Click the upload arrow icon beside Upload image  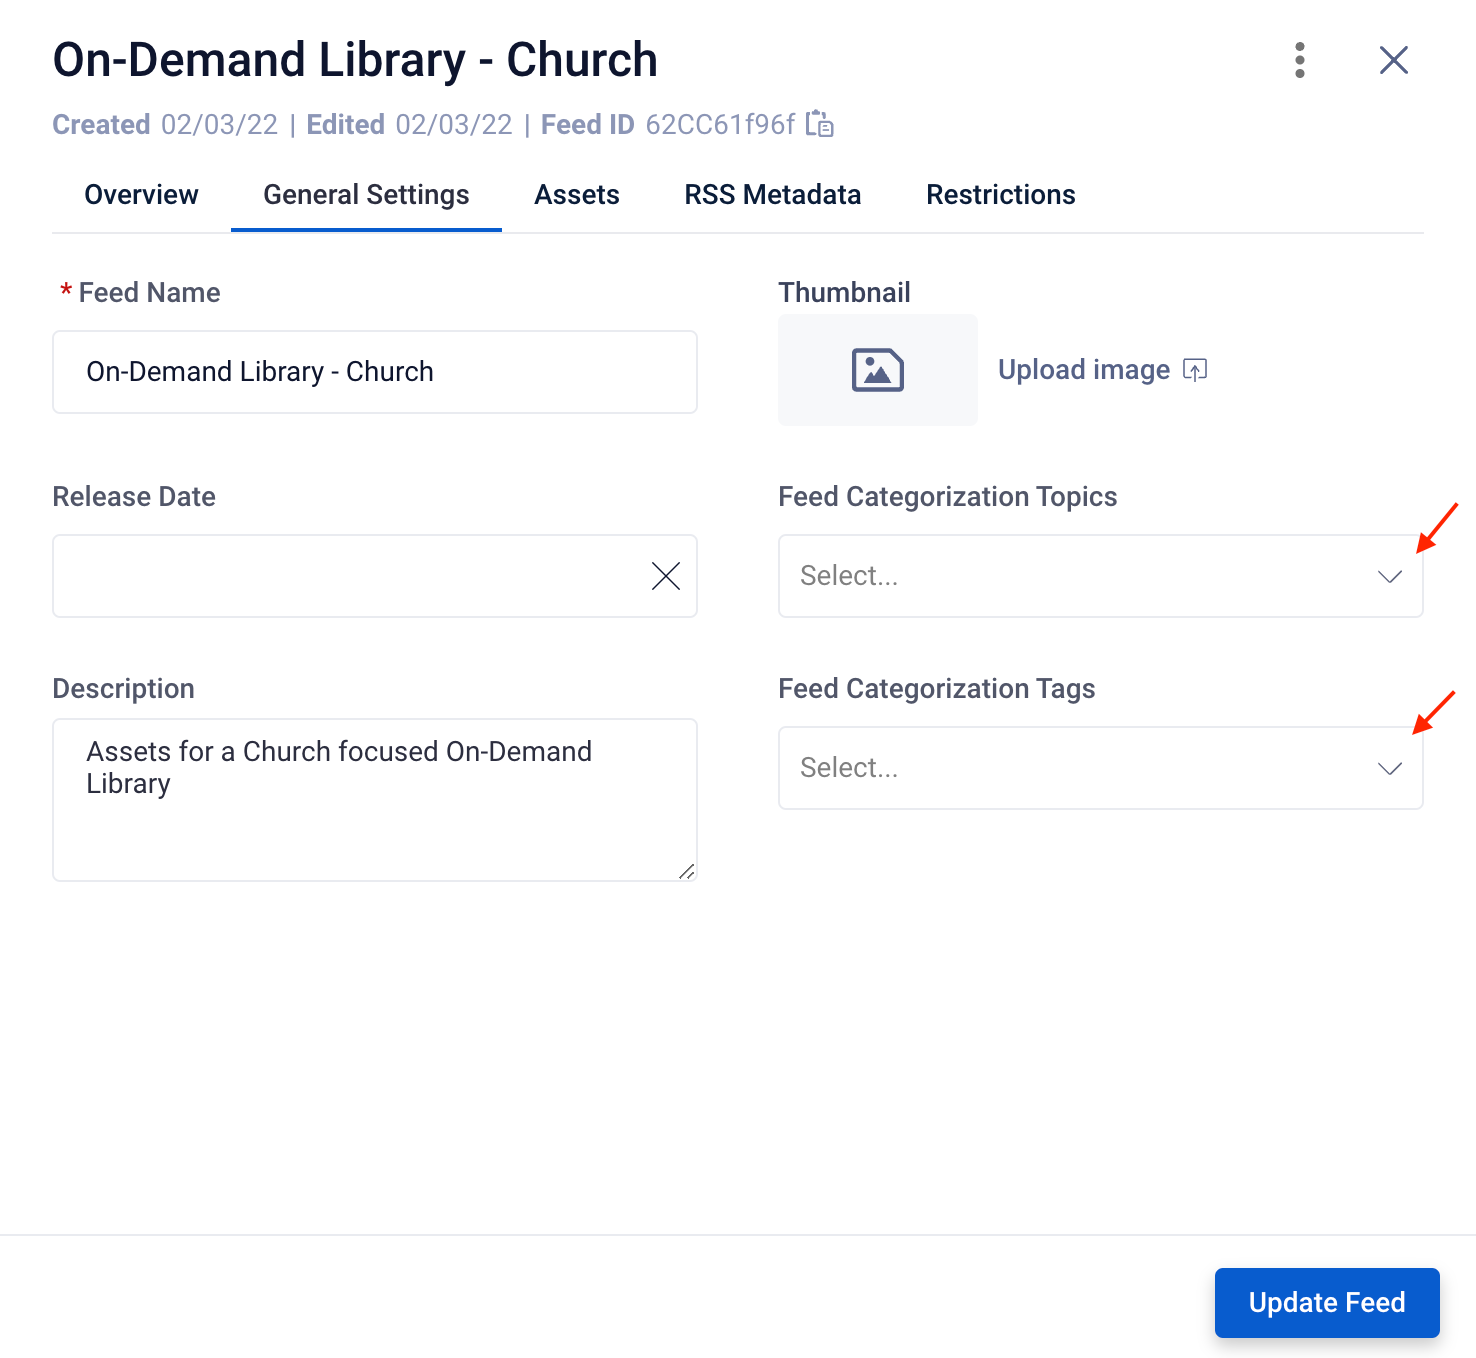point(1195,370)
